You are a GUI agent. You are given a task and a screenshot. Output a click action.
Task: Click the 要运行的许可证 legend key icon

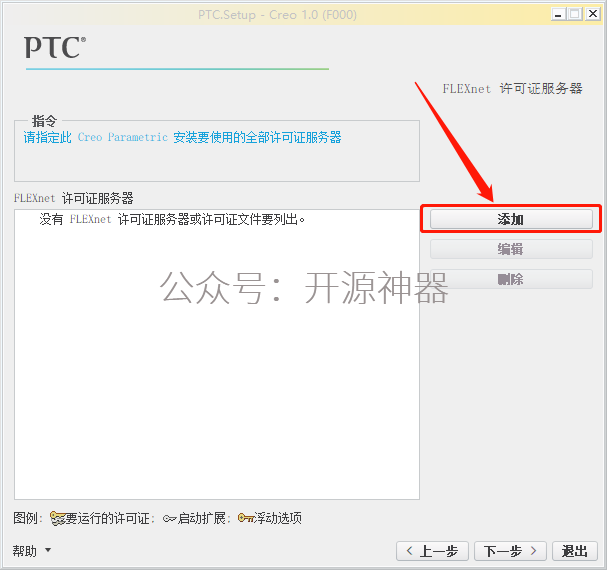click(57, 518)
